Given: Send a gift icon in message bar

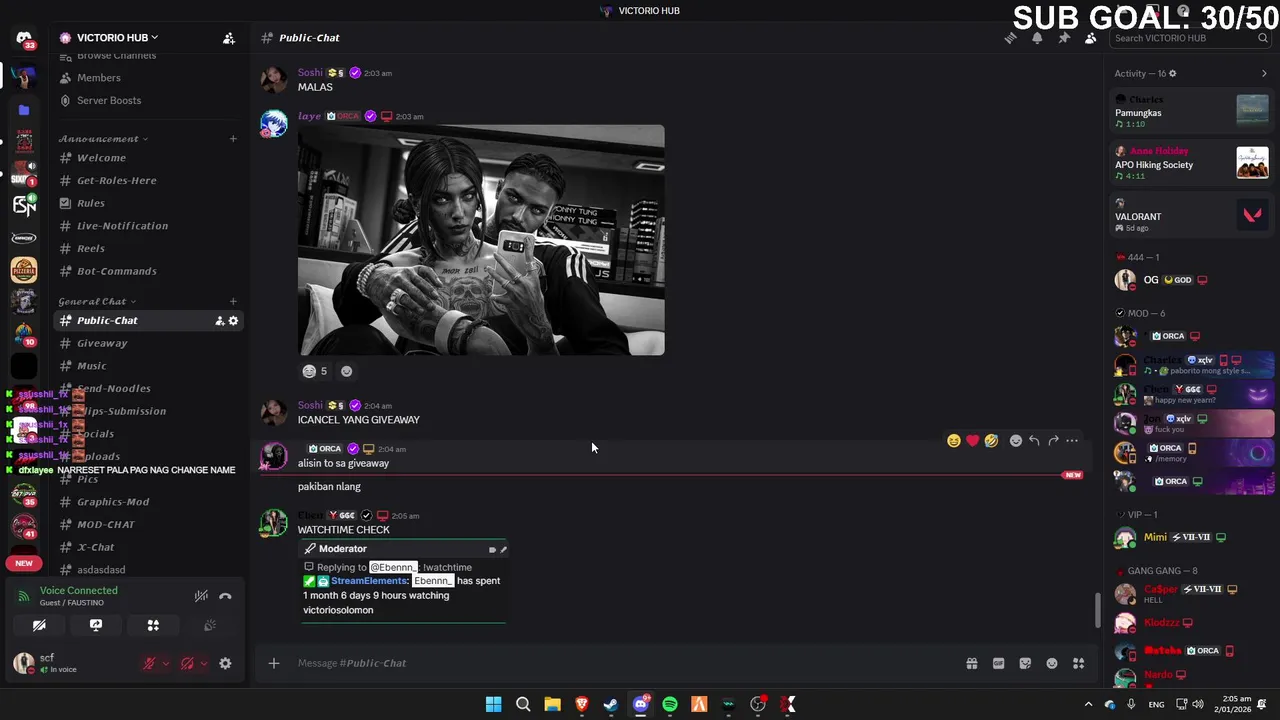Looking at the screenshot, I should [x=971, y=663].
